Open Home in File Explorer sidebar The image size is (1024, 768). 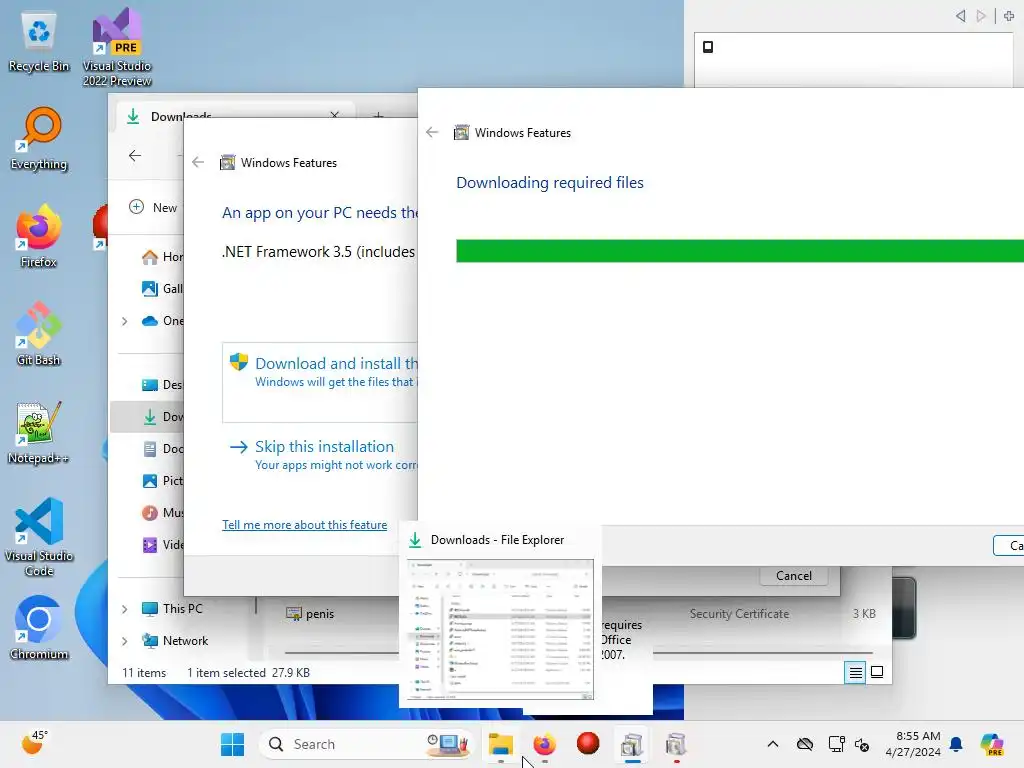coord(162,257)
